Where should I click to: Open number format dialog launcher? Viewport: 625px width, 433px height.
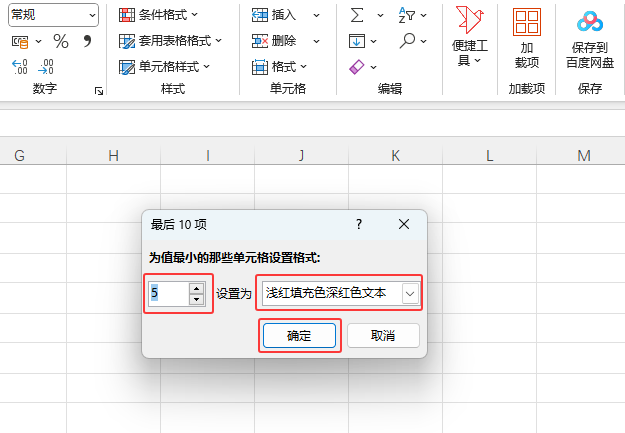click(x=98, y=91)
